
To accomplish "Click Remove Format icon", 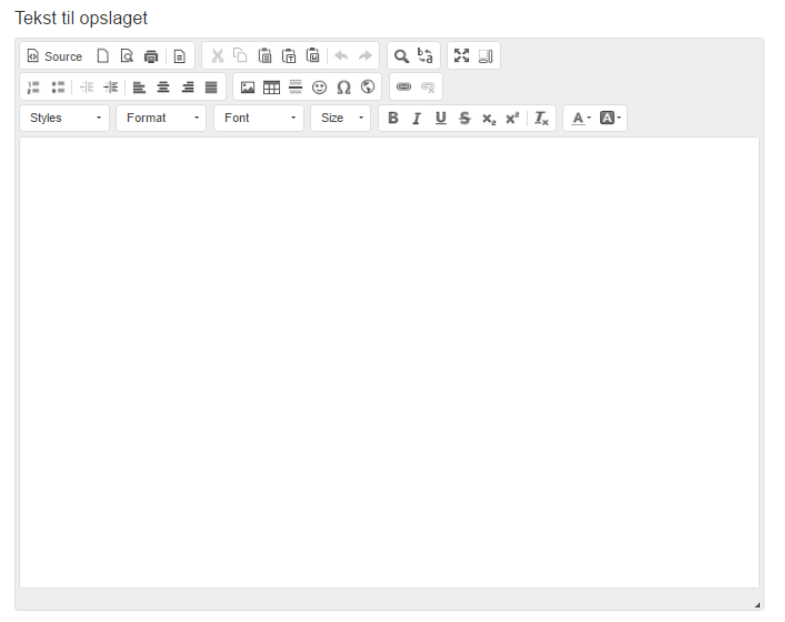I will pos(542,118).
